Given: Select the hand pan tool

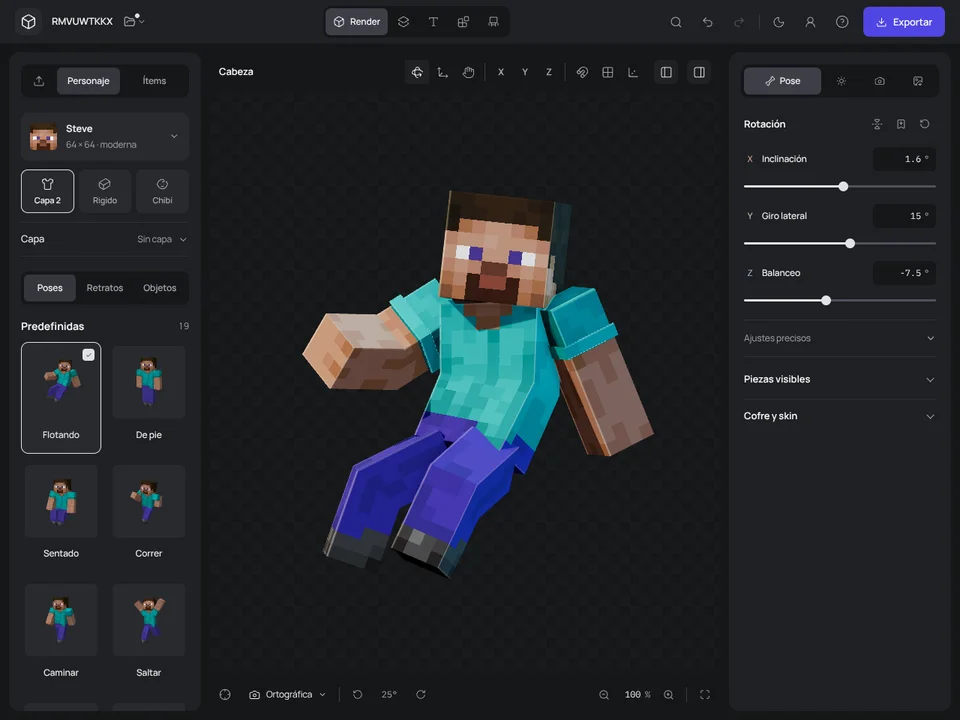Looking at the screenshot, I should pos(468,72).
